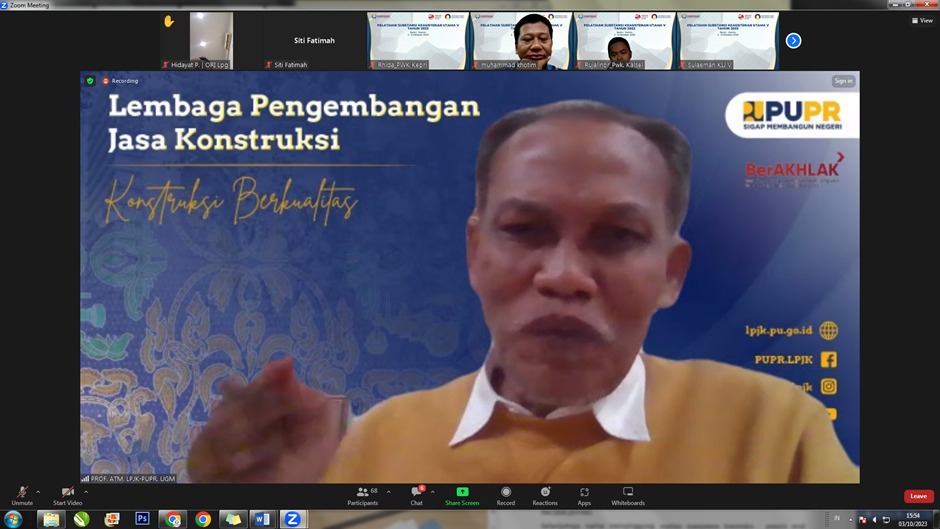
Task: Expand video options arrow next to Start Video
Action: pos(86,491)
